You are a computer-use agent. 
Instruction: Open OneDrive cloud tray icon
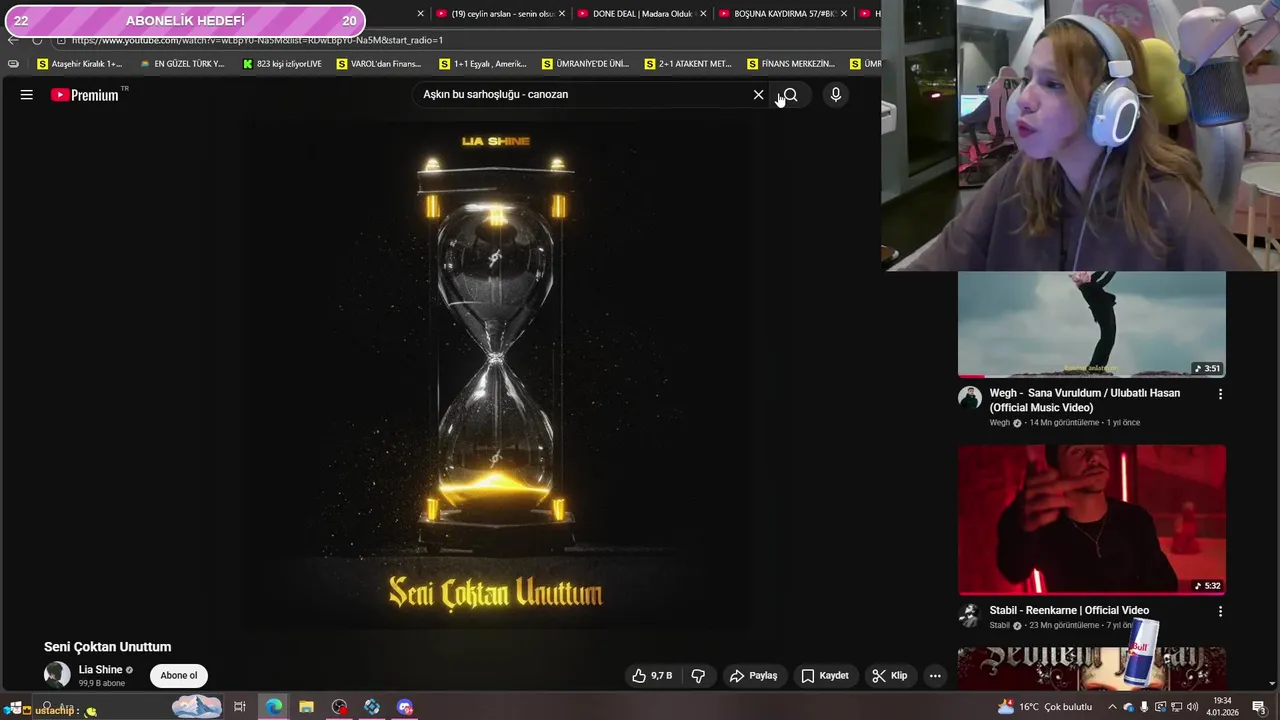(x=1129, y=707)
